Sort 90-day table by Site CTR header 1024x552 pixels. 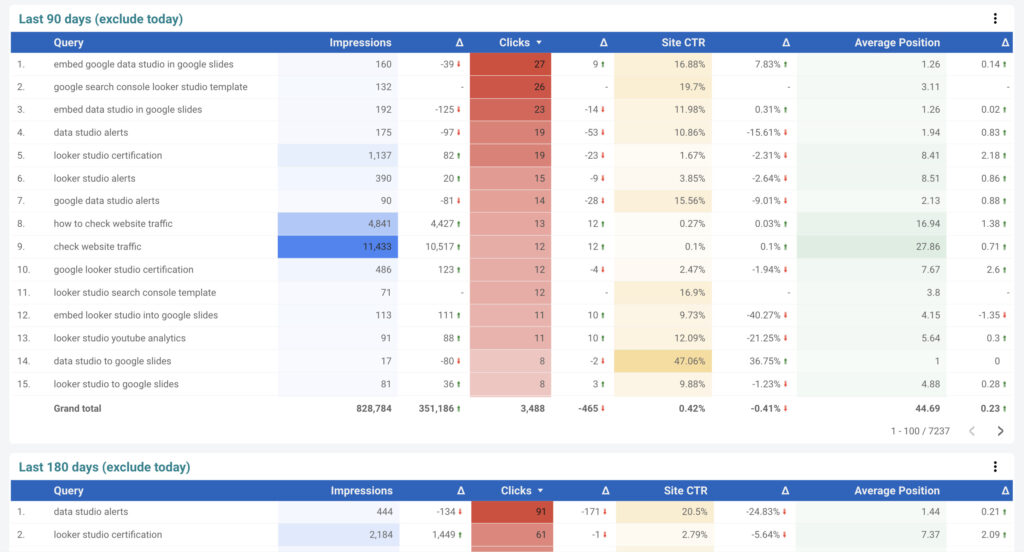683,42
